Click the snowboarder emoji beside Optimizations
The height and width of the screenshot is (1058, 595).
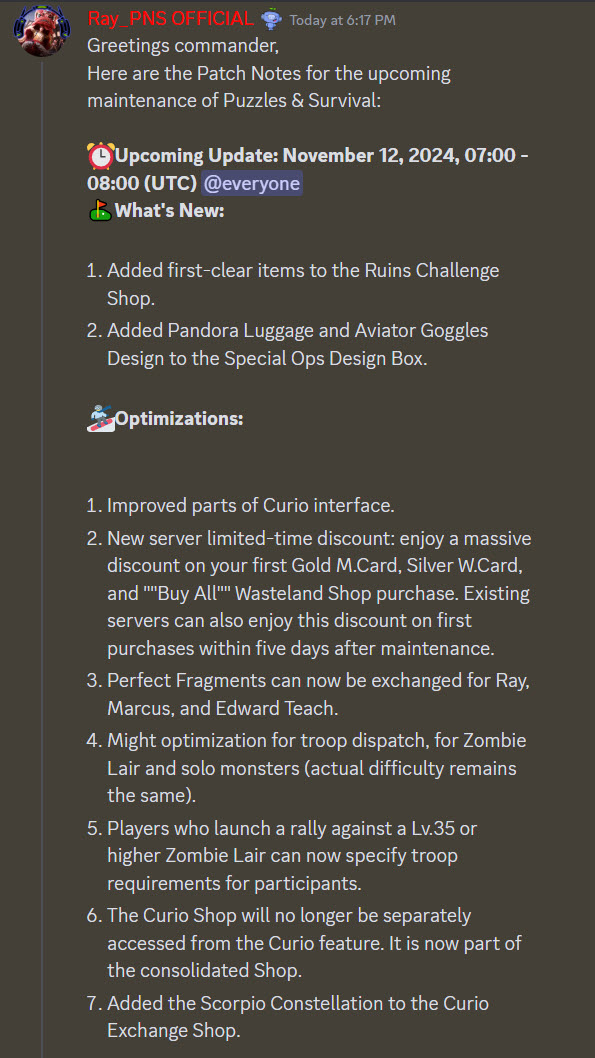coord(101,418)
